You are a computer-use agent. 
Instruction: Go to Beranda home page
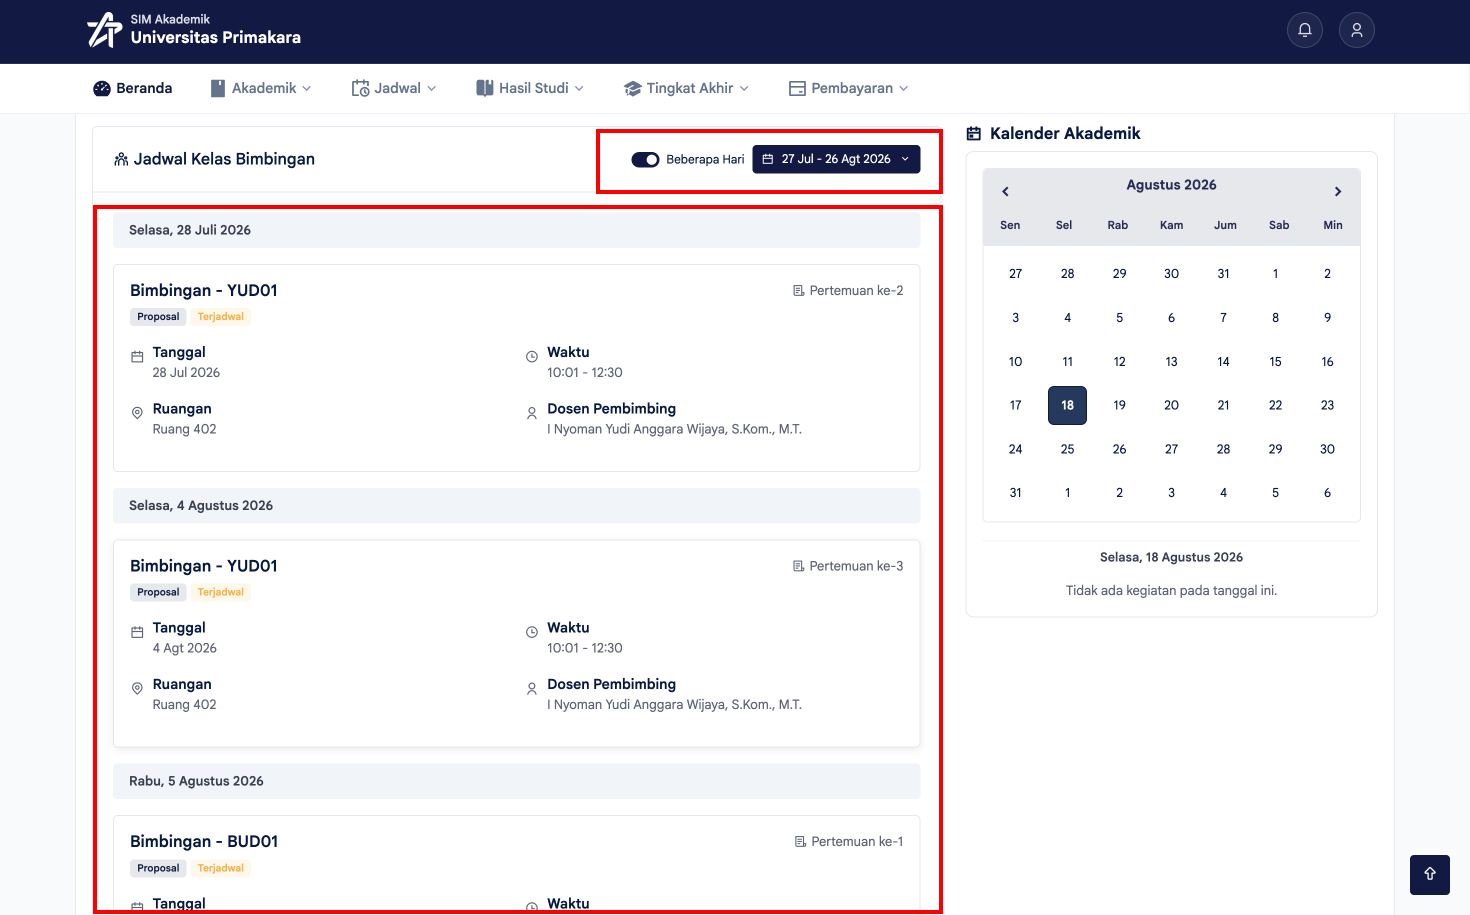pos(133,88)
